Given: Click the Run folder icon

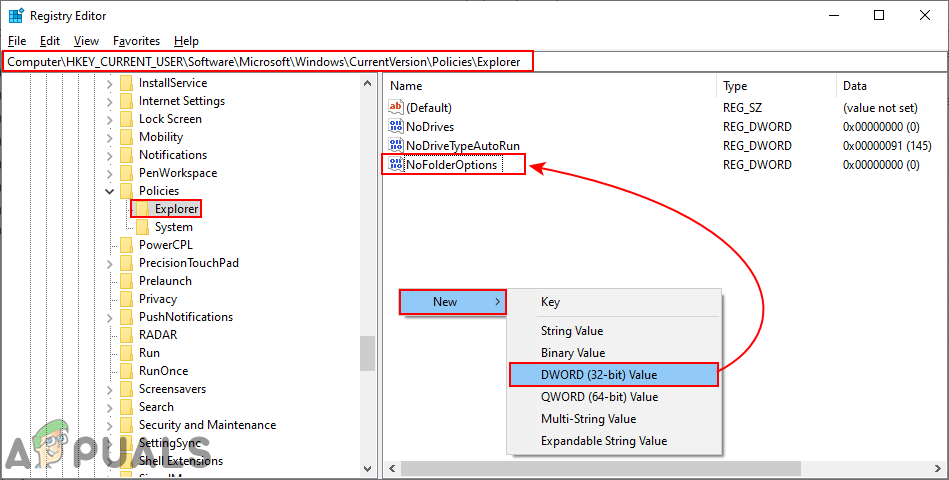Looking at the screenshot, I should 126,353.
